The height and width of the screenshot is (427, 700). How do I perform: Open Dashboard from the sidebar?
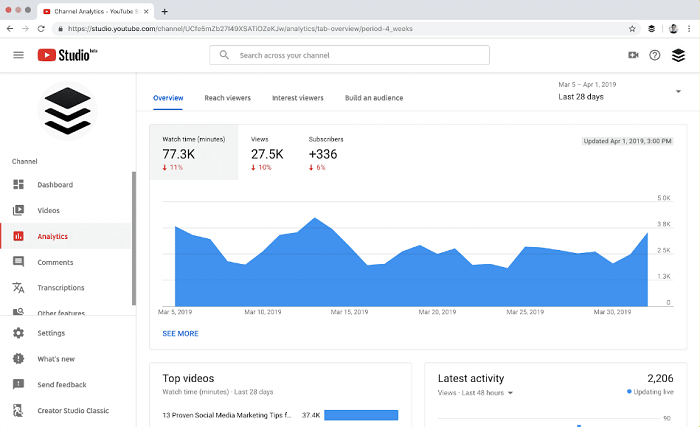click(x=55, y=185)
